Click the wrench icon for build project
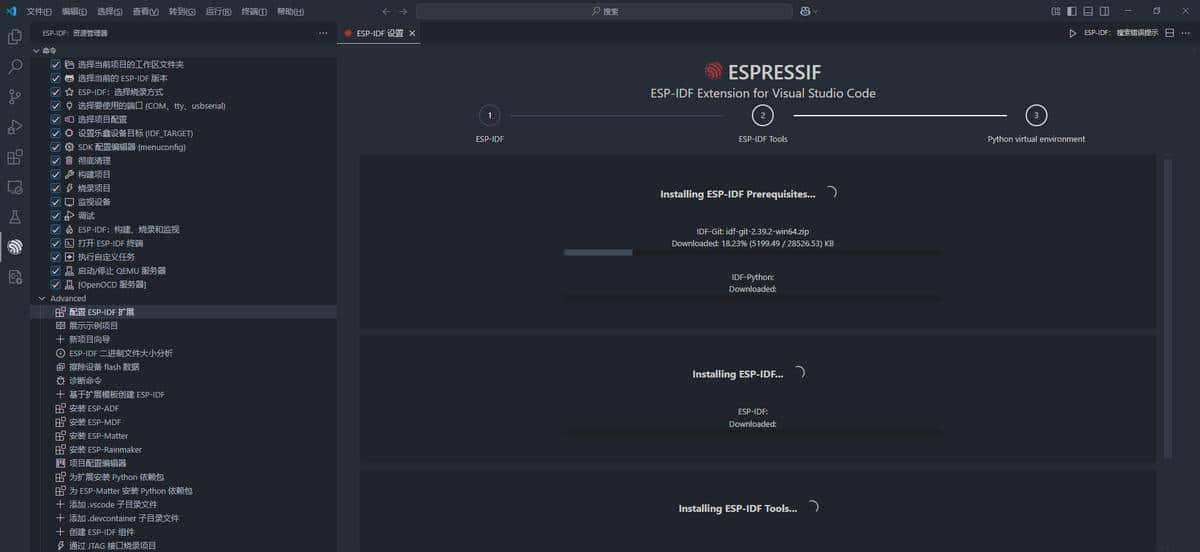This screenshot has width=1200, height=552. coord(69,174)
